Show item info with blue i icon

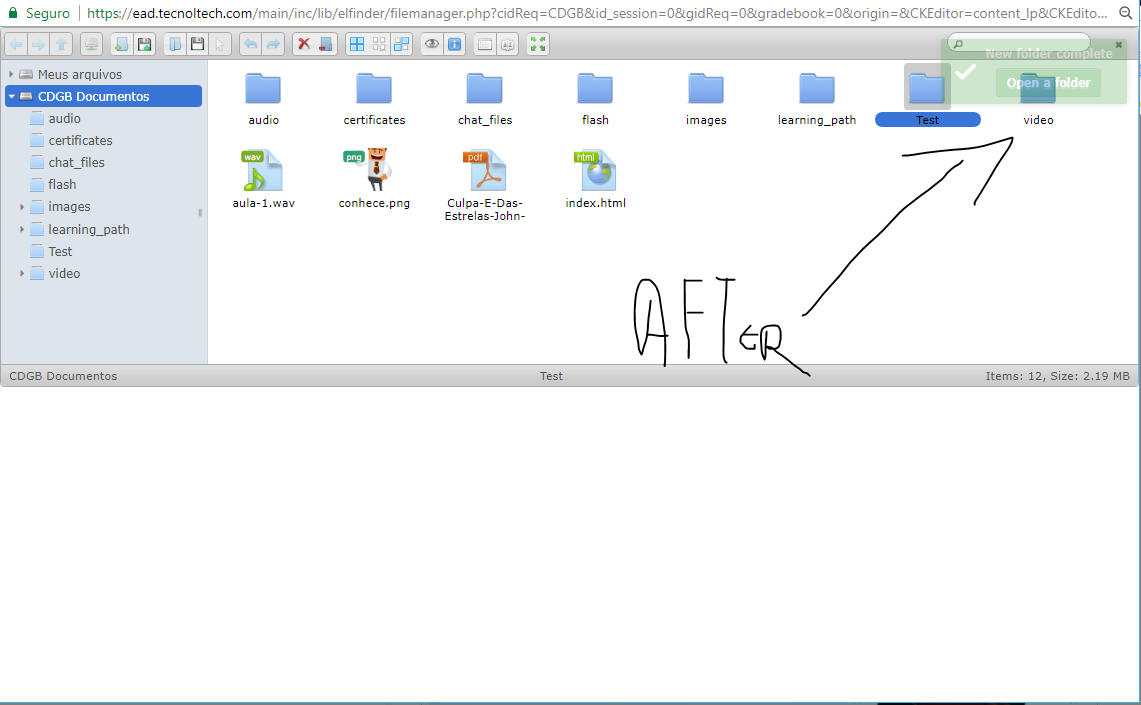point(455,44)
